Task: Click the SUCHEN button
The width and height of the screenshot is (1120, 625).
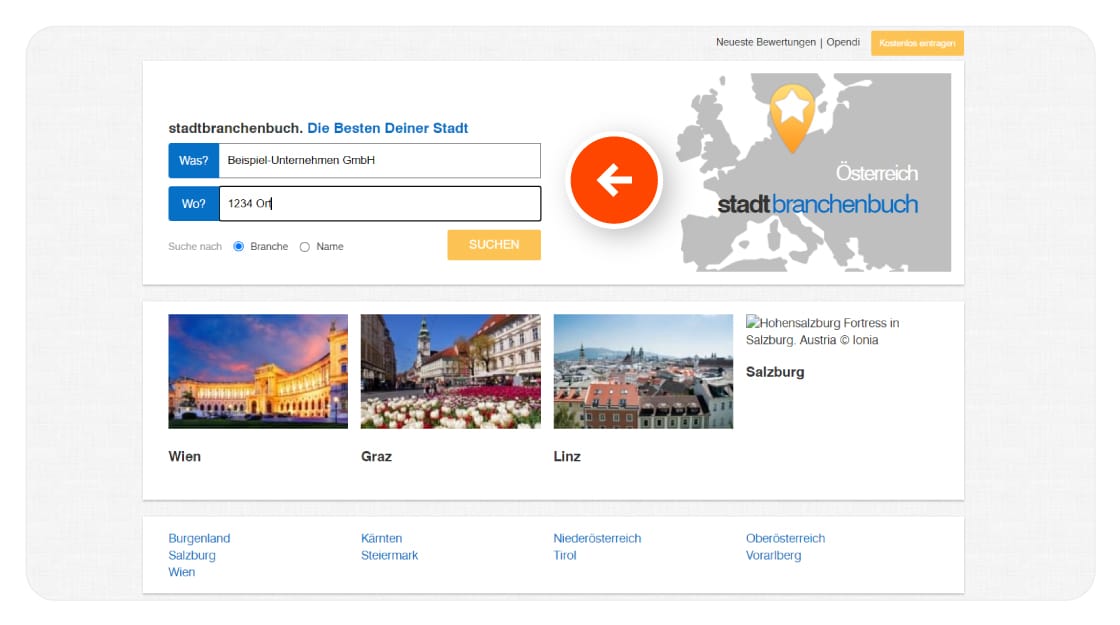Action: pyautogui.click(x=494, y=245)
